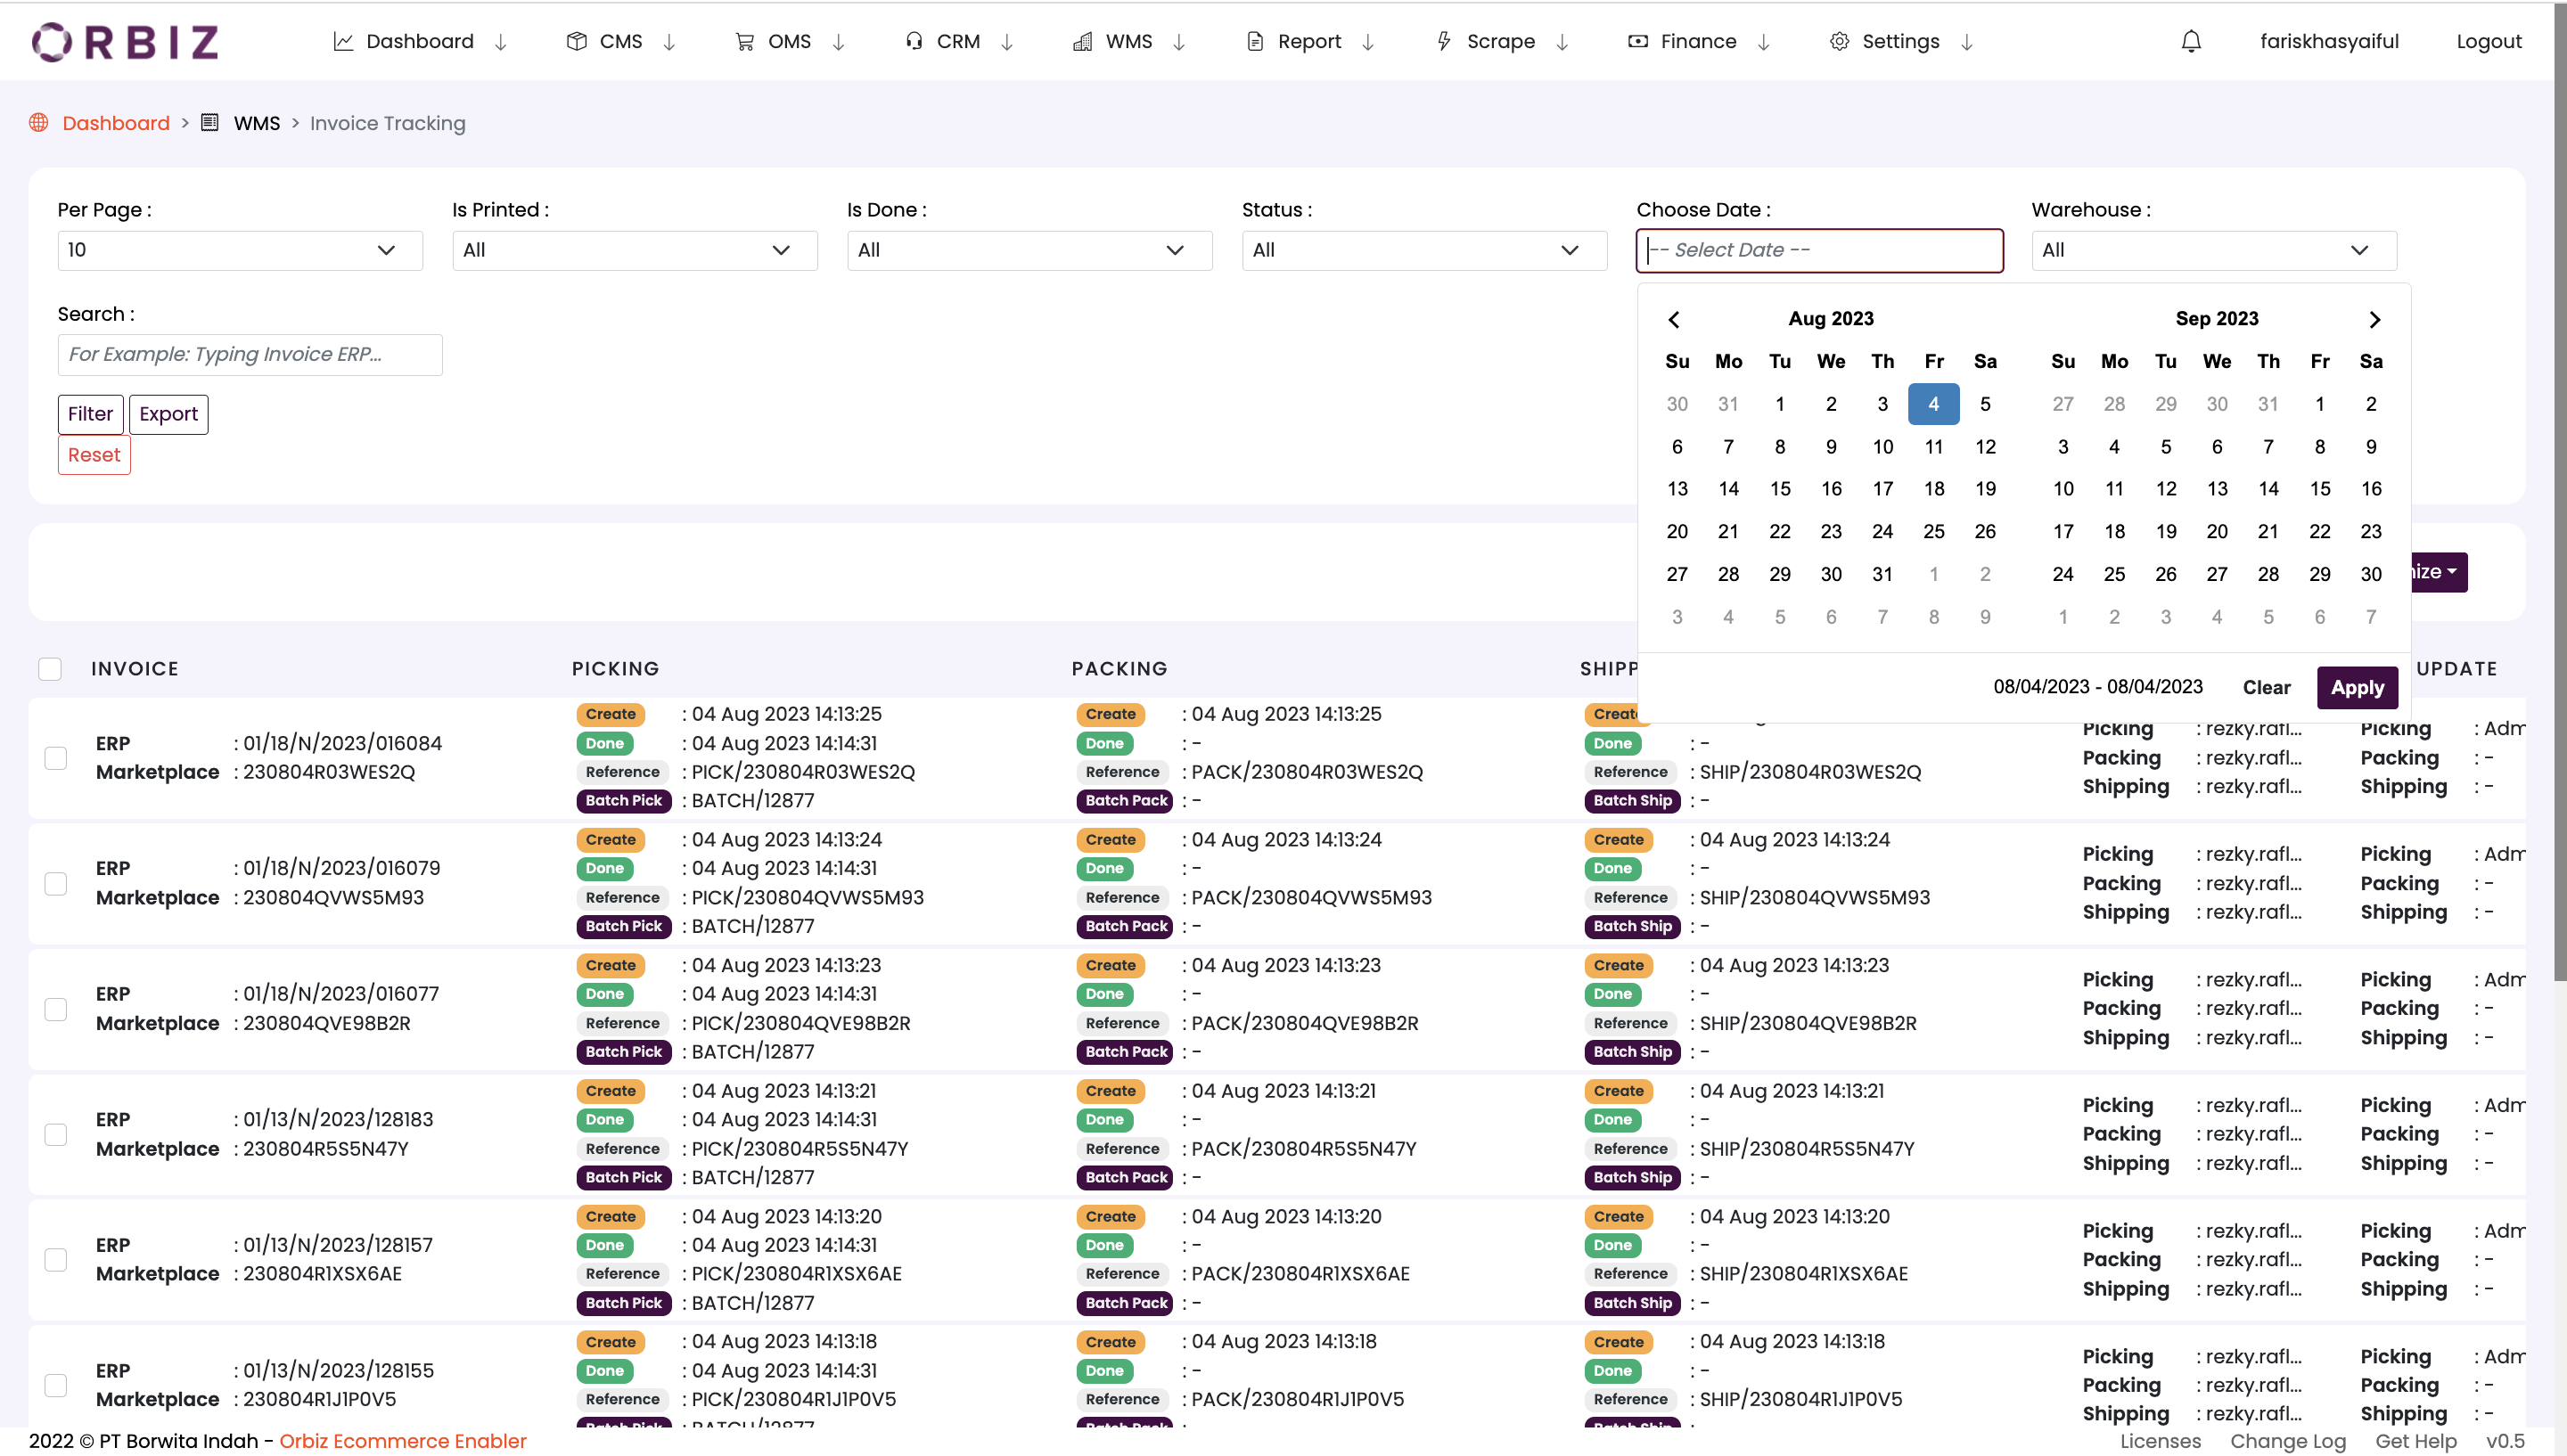Open the Dashboard breadcrumb link
Image resolution: width=2567 pixels, height=1456 pixels.
click(x=116, y=123)
